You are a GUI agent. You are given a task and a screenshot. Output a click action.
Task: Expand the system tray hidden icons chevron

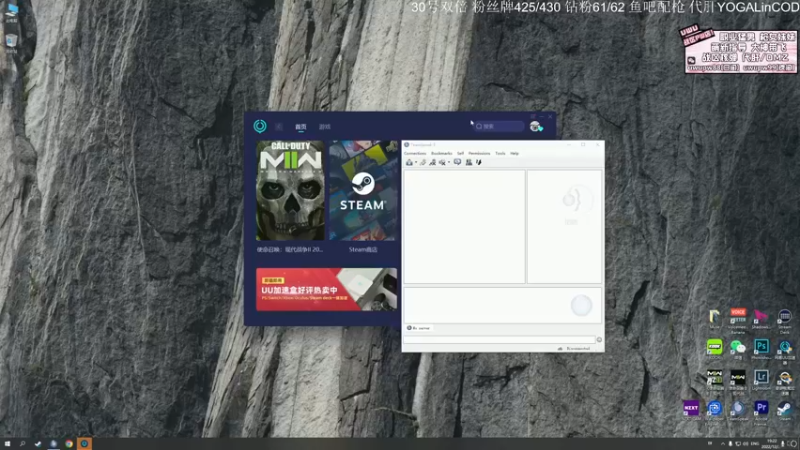tap(722, 444)
